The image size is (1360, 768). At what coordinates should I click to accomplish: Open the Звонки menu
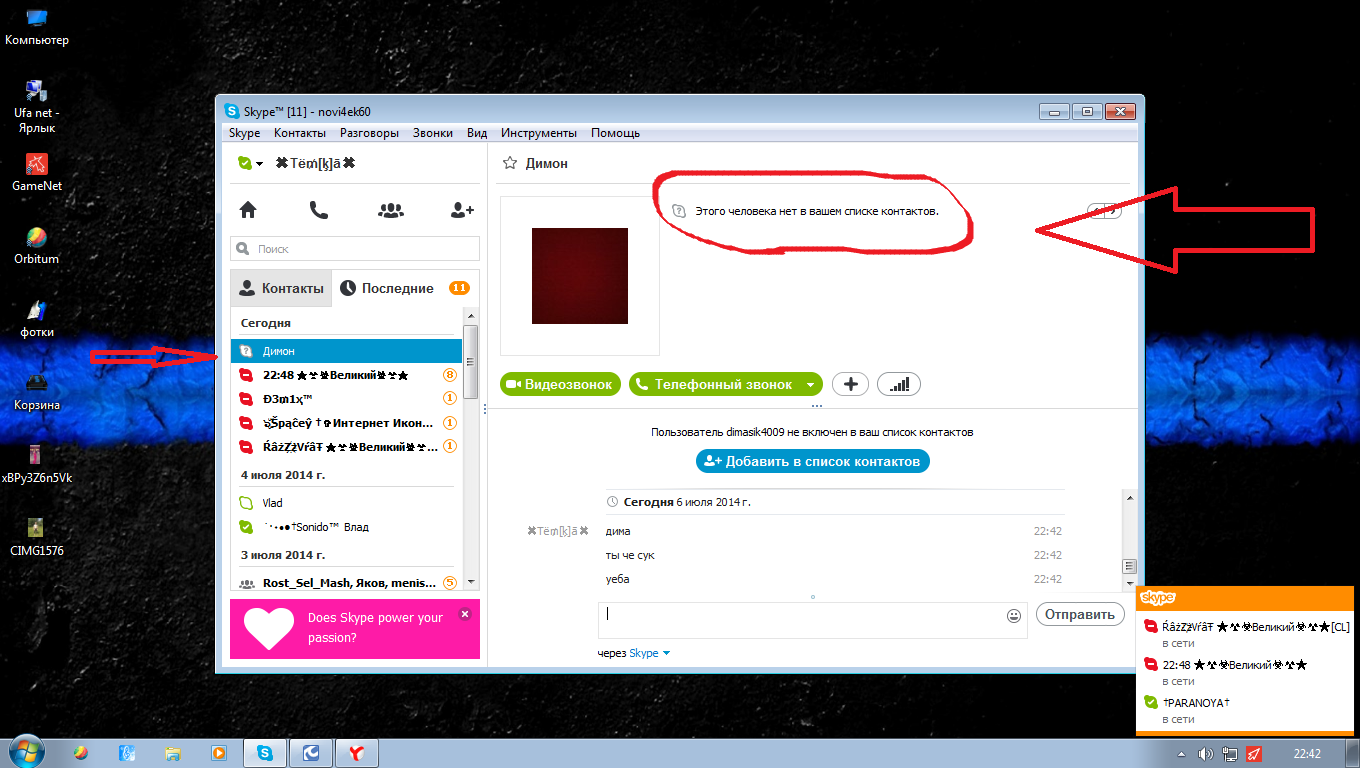tap(433, 133)
